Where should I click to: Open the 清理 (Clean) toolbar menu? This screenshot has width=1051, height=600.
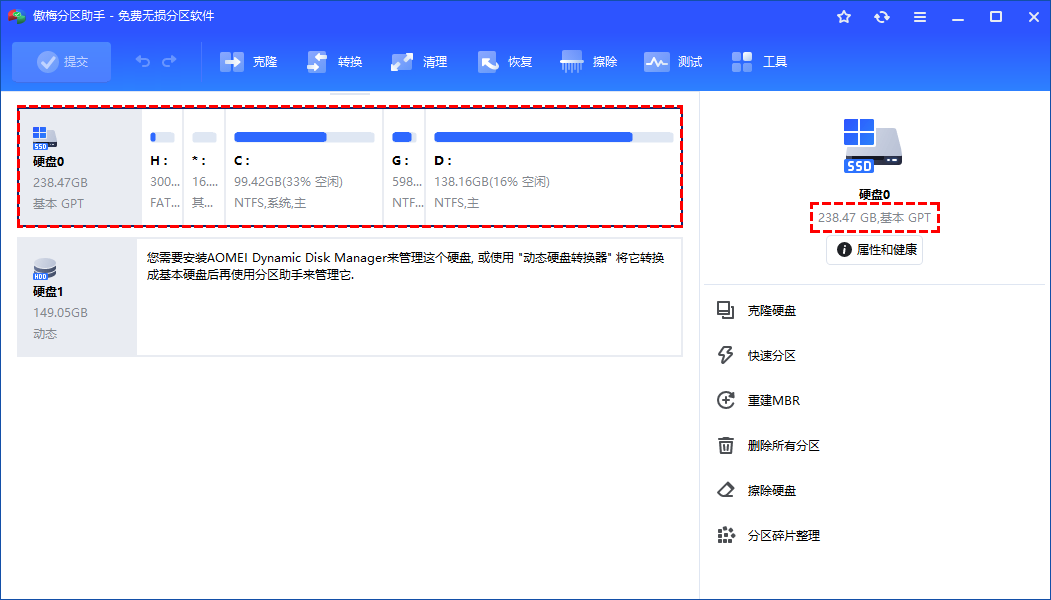coord(420,62)
